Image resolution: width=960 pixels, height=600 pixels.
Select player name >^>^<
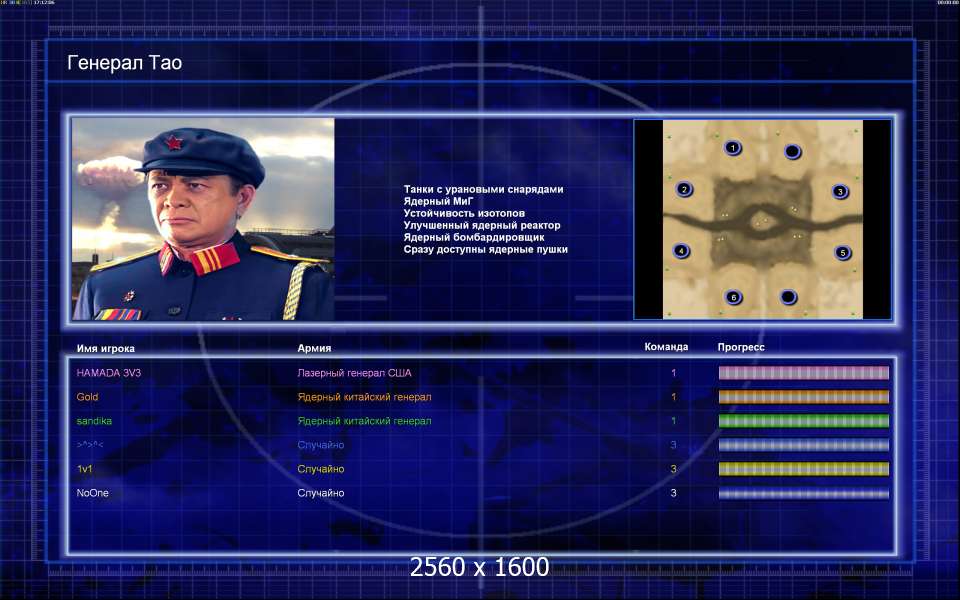point(90,445)
